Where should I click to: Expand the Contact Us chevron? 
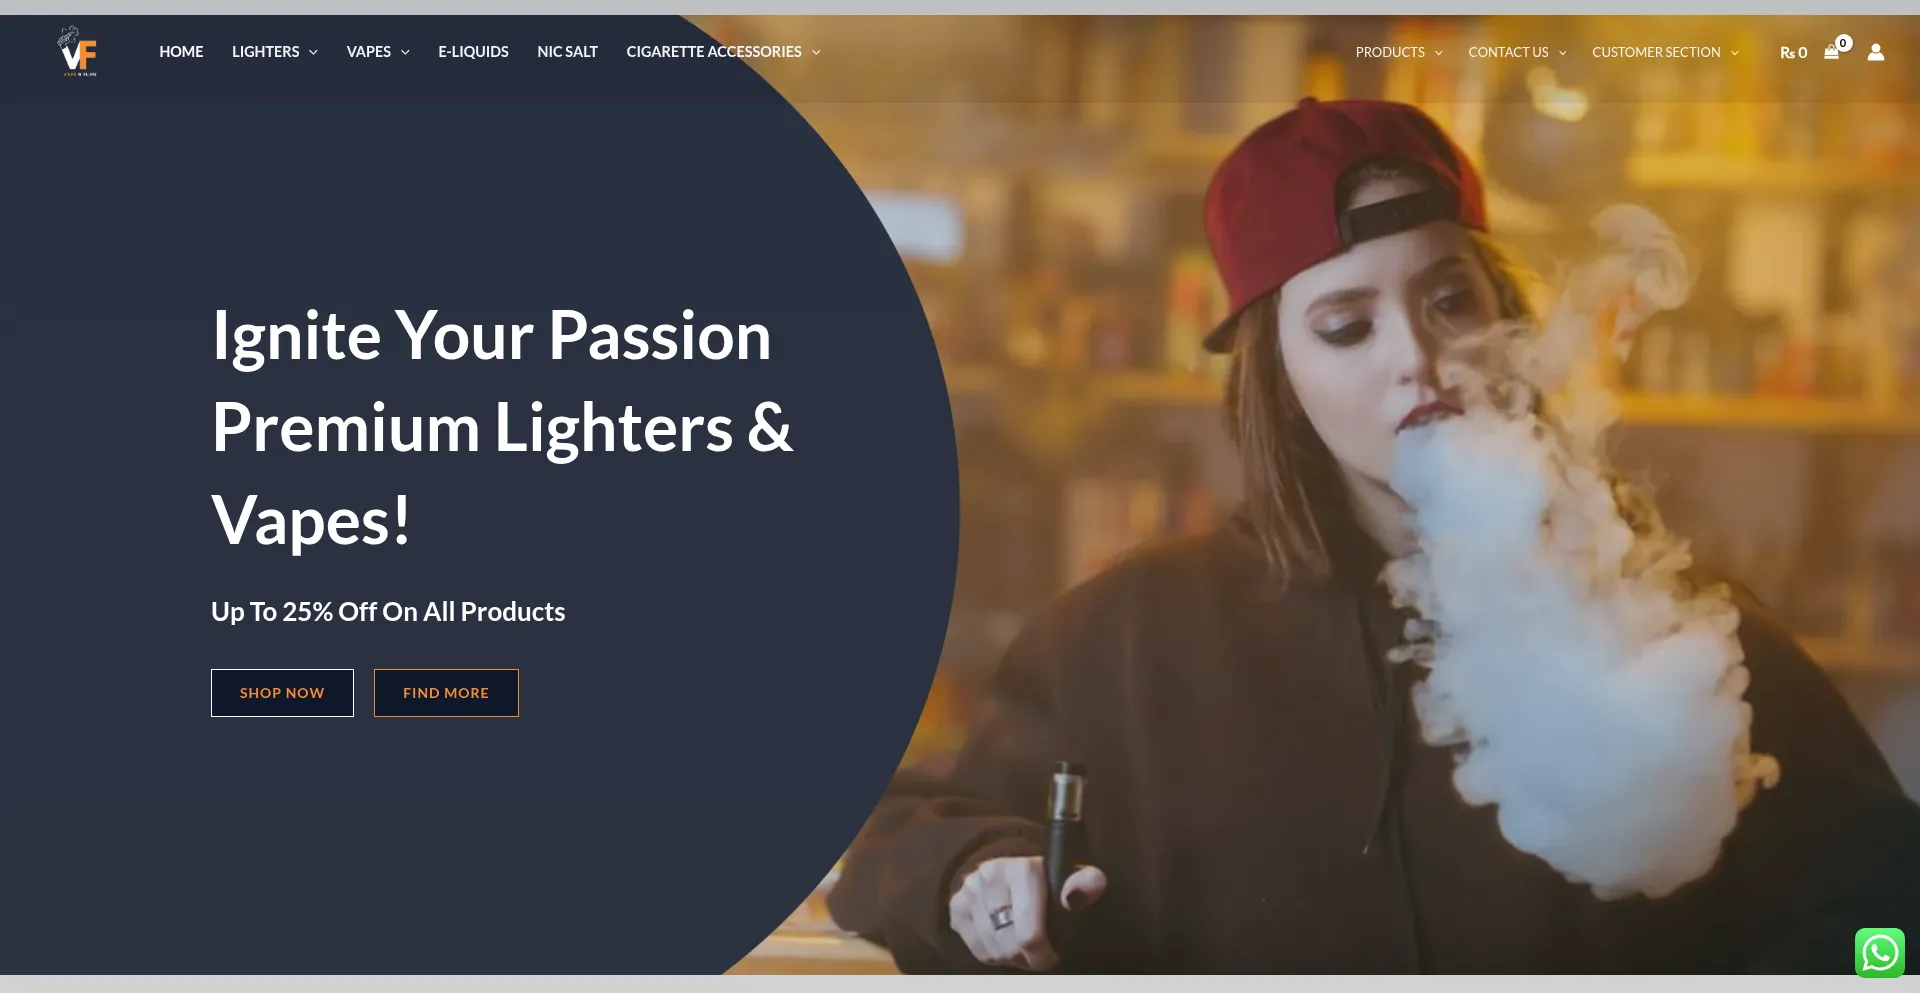(1562, 53)
